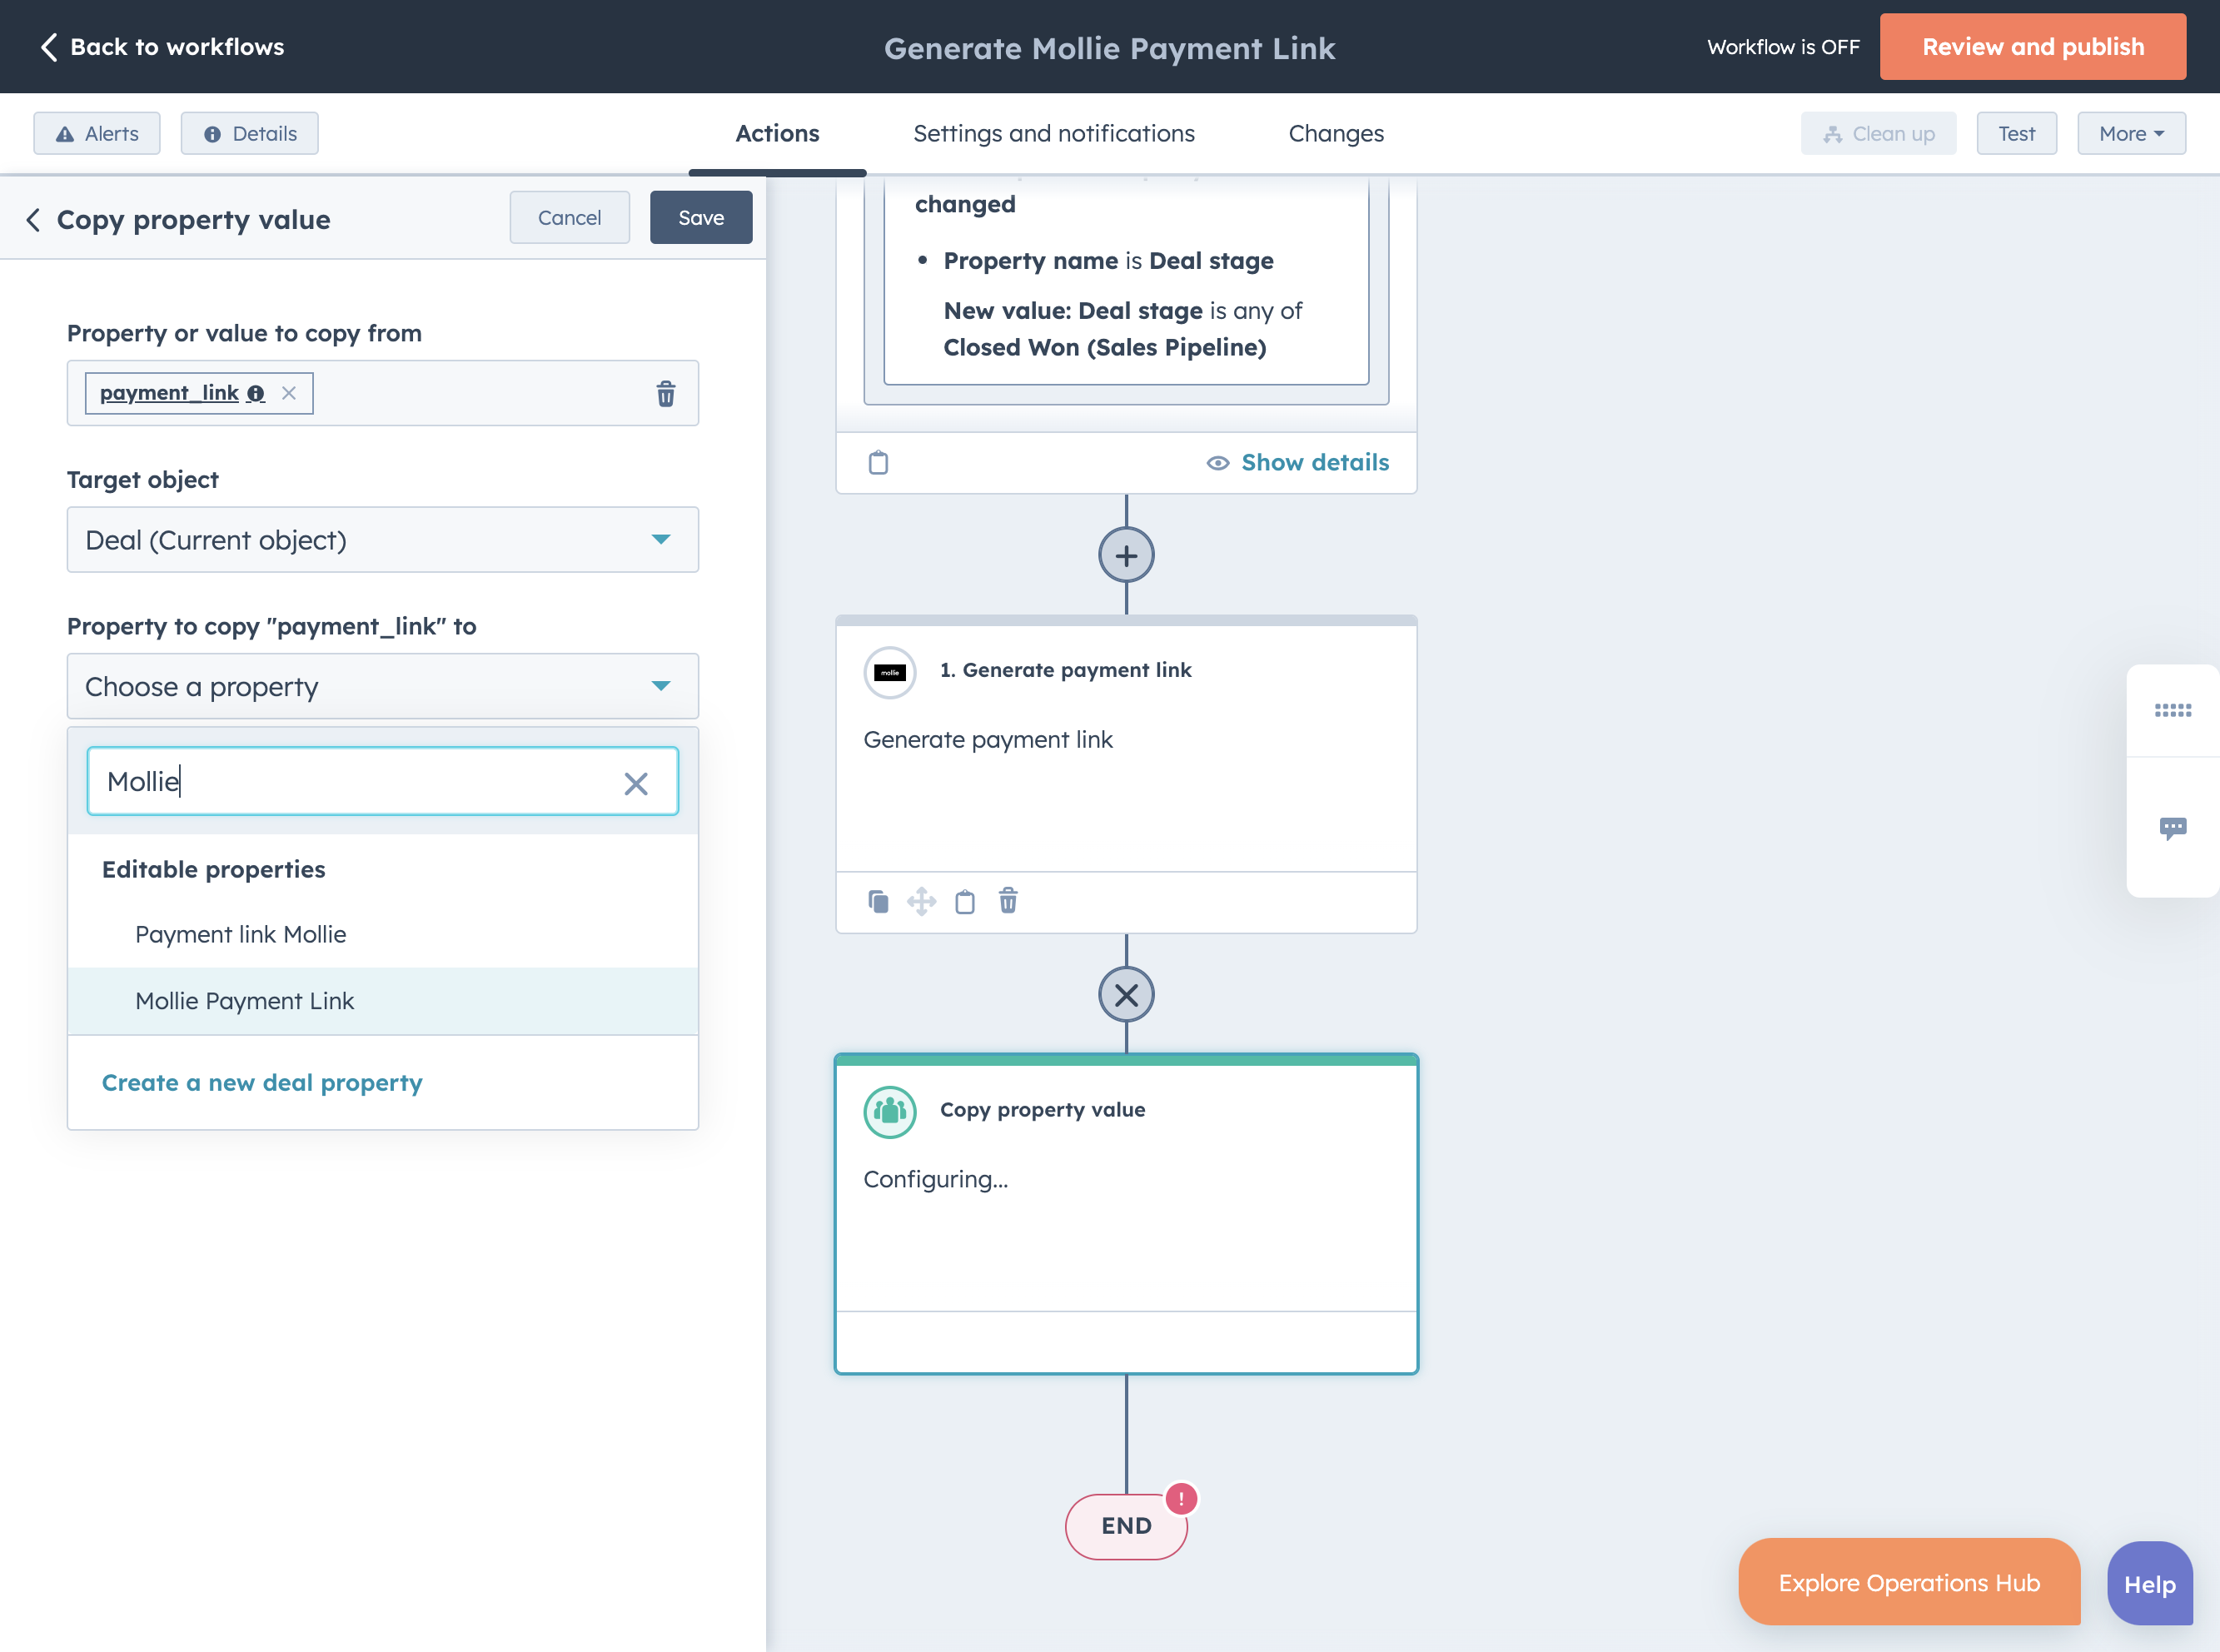This screenshot has height=1652, width=2220.
Task: Click Show details on trigger card
Action: click(1298, 462)
